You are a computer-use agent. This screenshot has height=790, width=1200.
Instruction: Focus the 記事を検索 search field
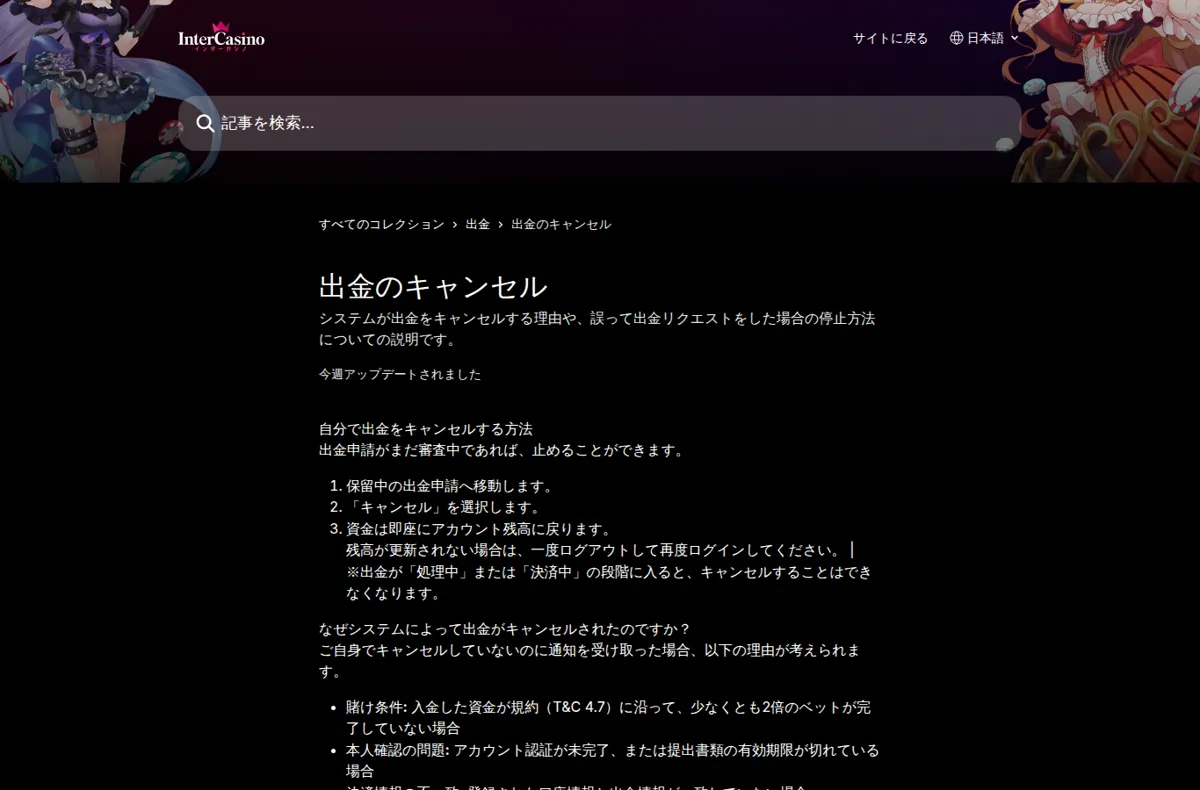600,123
